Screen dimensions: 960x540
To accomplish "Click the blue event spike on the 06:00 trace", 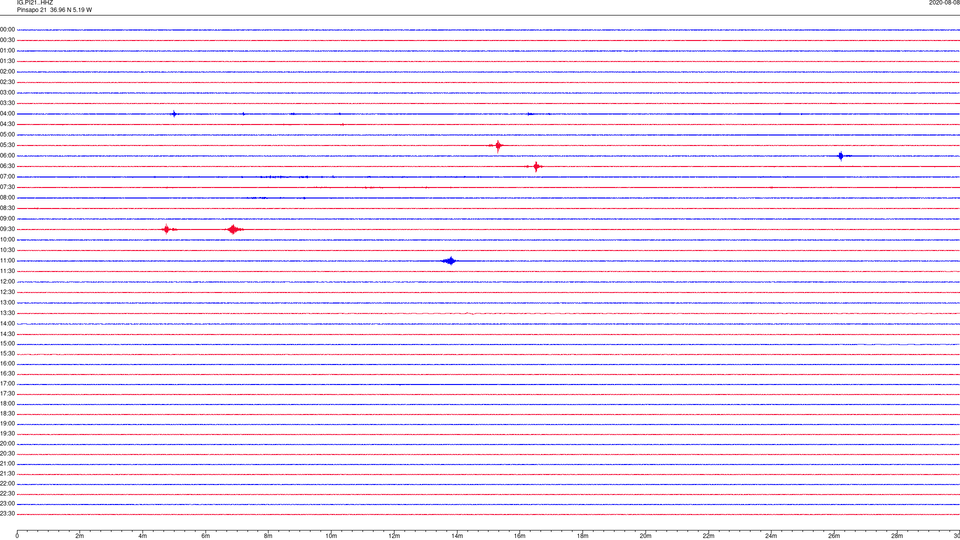I will coord(841,156).
